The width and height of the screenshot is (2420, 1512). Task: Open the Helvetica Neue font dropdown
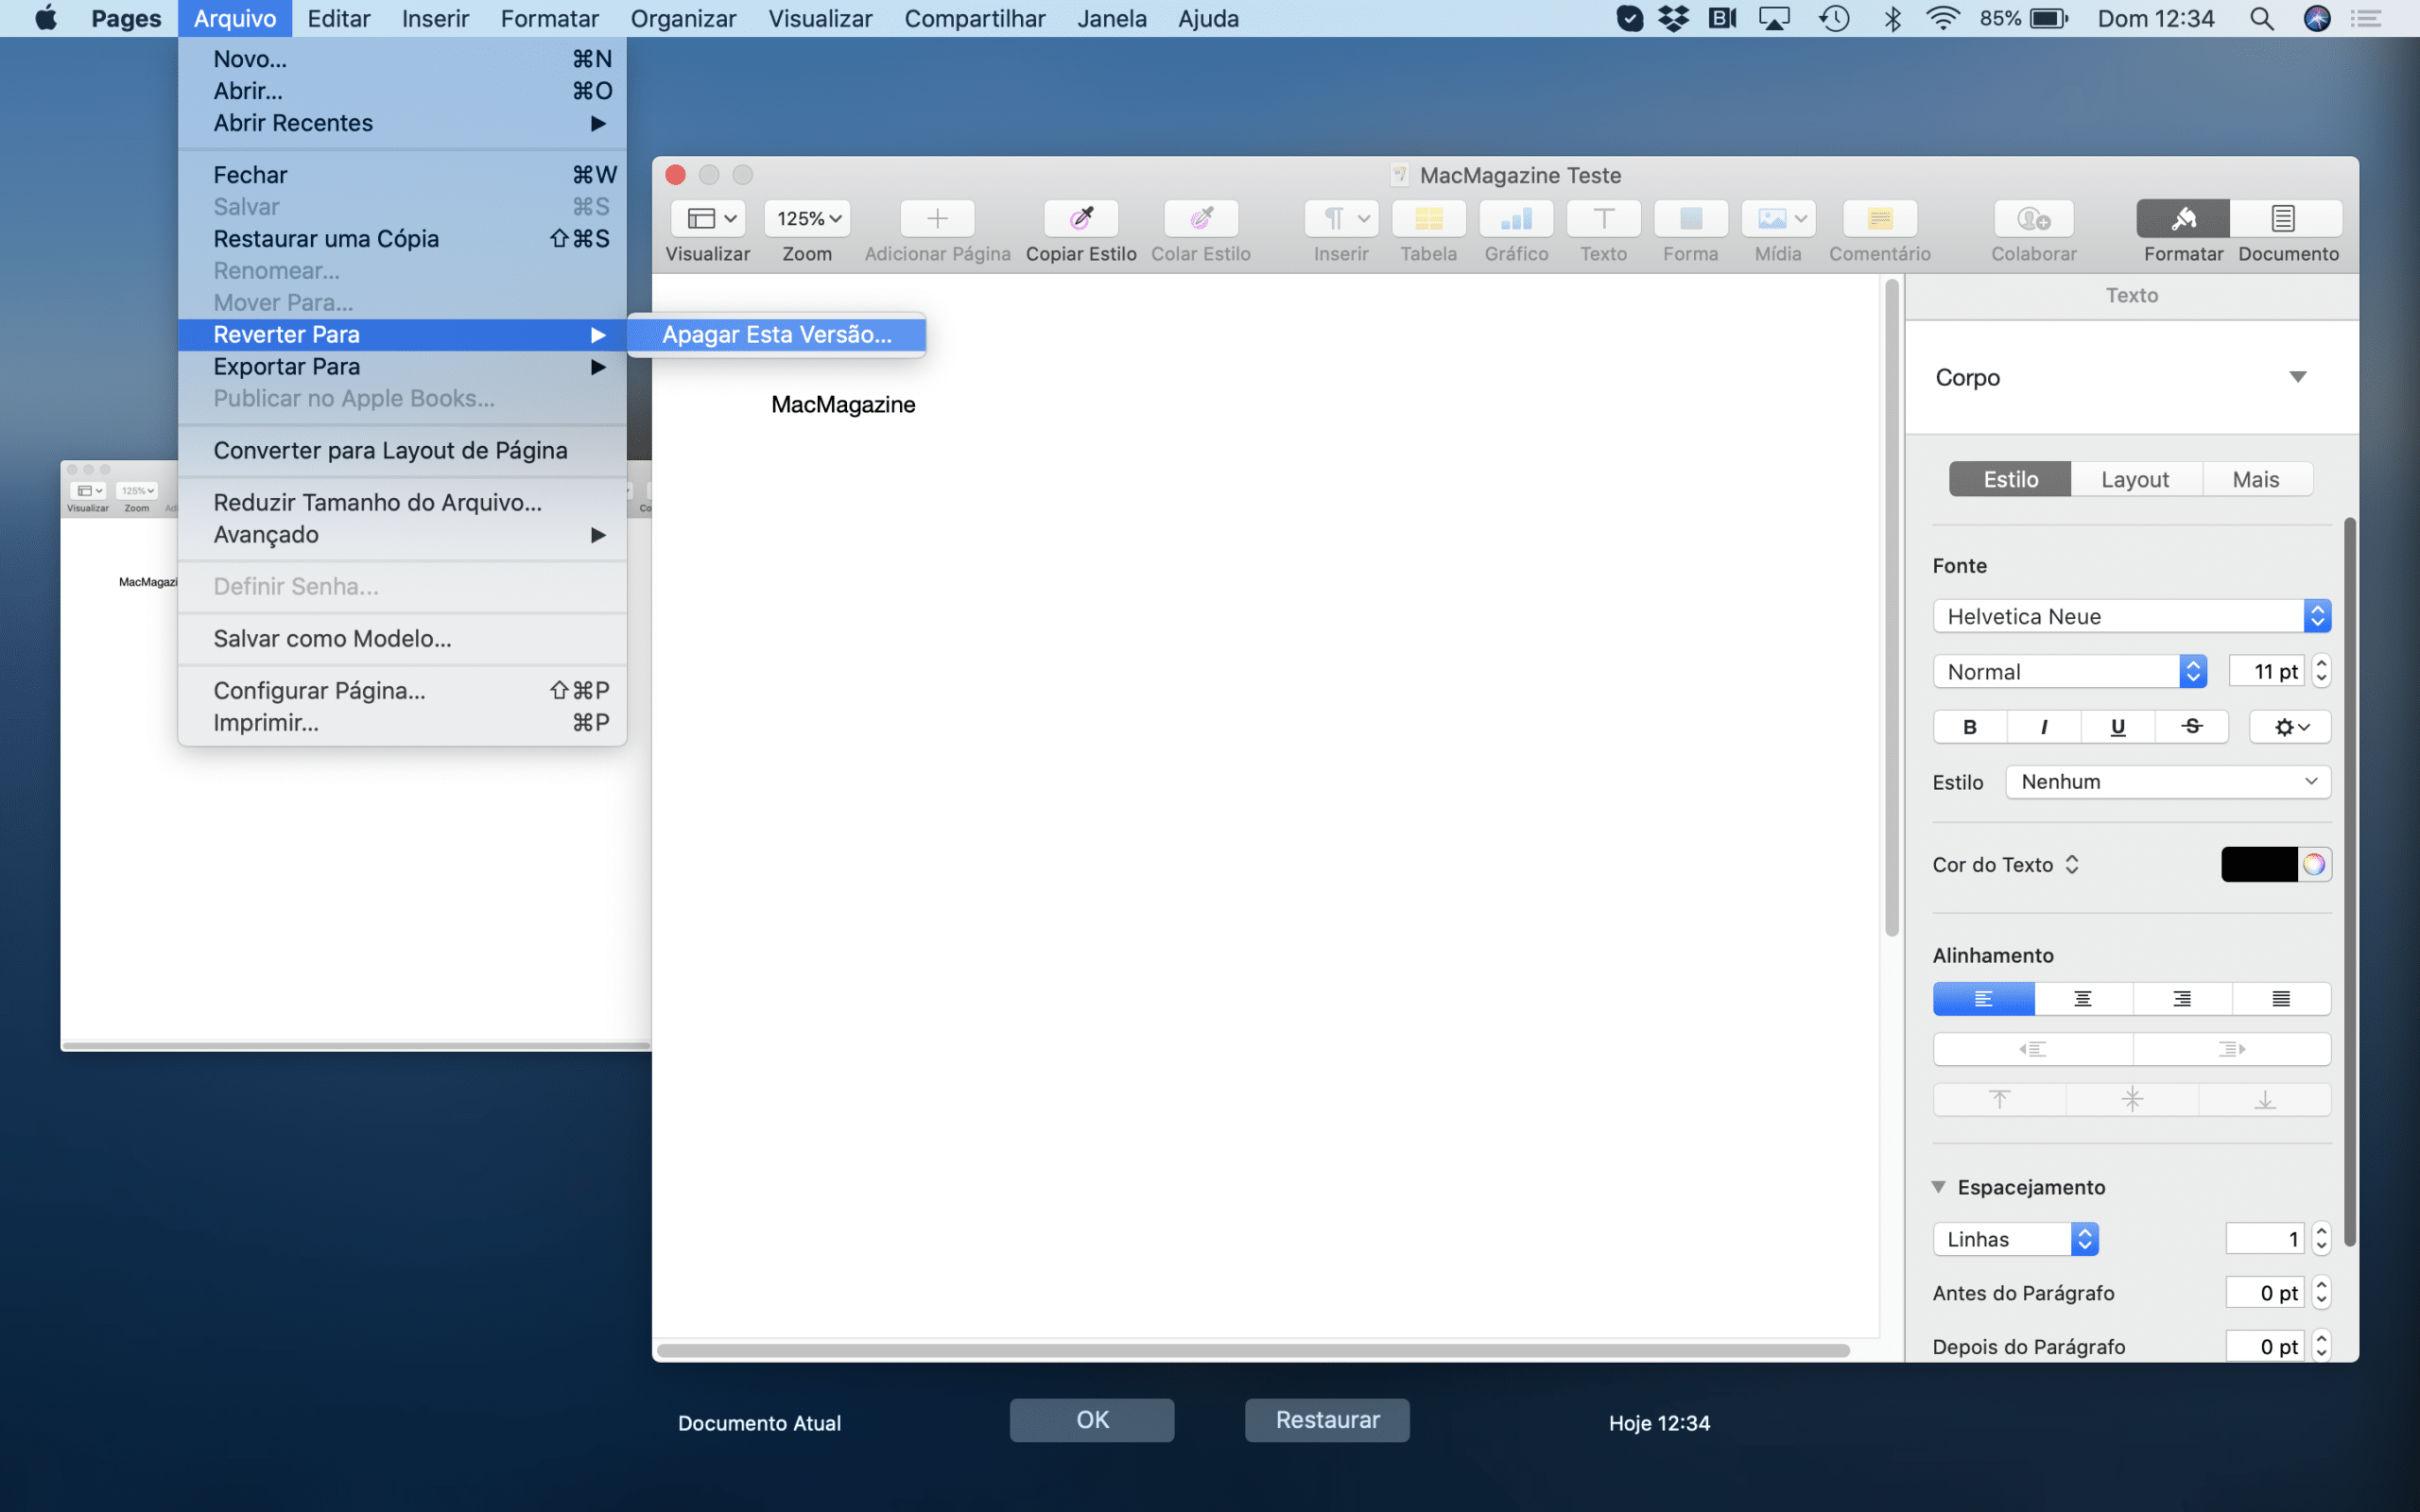[x=2131, y=616]
